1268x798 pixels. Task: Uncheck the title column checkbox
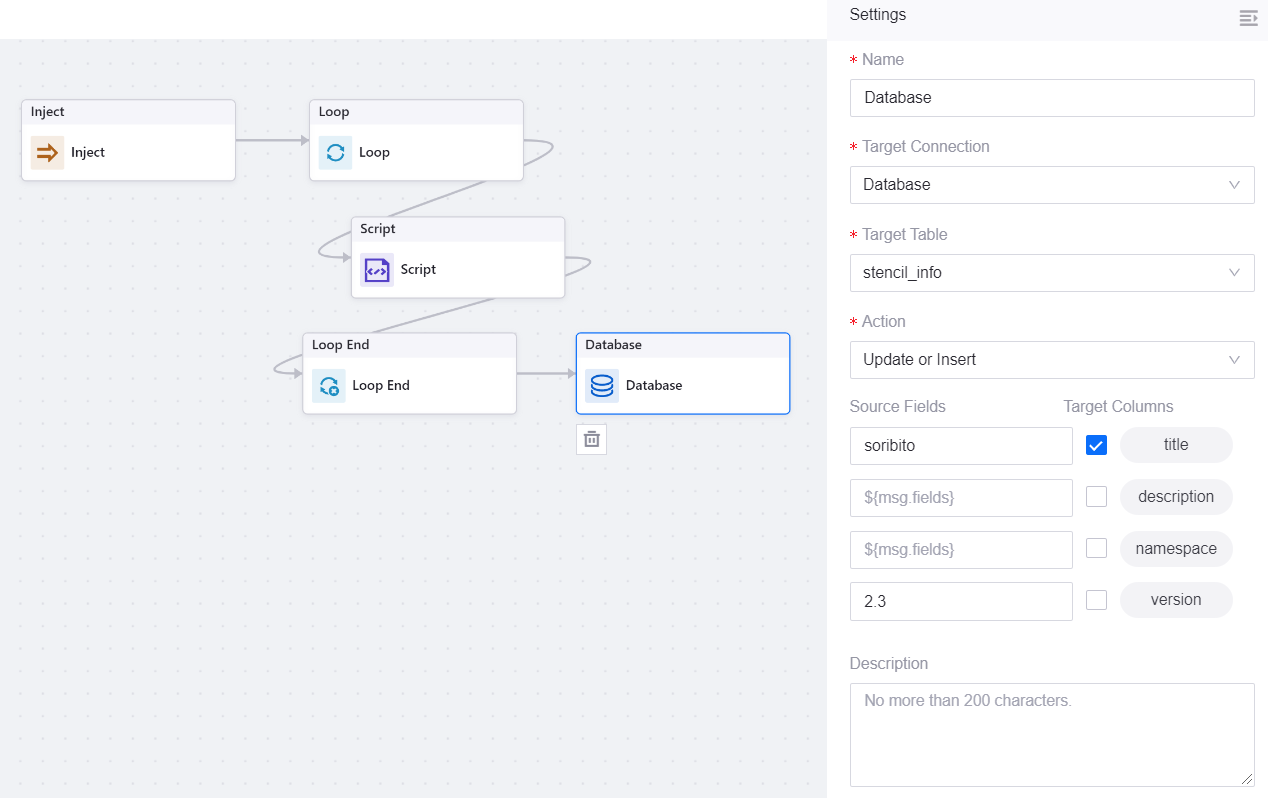(x=1096, y=446)
